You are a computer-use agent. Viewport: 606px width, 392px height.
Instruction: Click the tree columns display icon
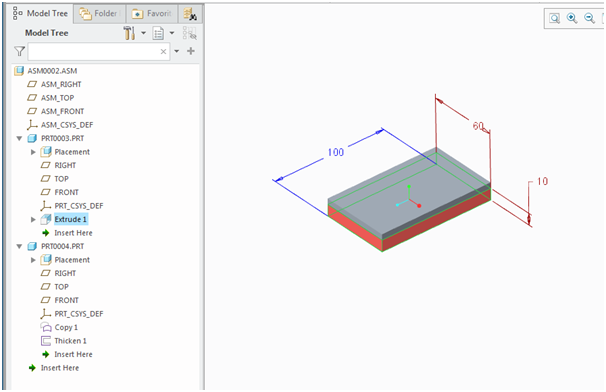[x=158, y=34]
